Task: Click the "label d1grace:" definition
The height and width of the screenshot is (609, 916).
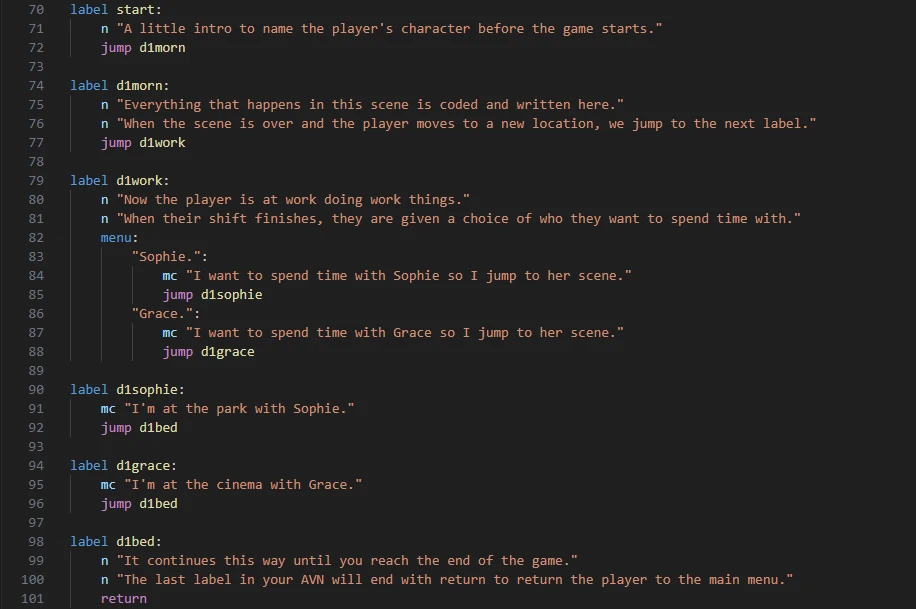Action: [x=123, y=465]
